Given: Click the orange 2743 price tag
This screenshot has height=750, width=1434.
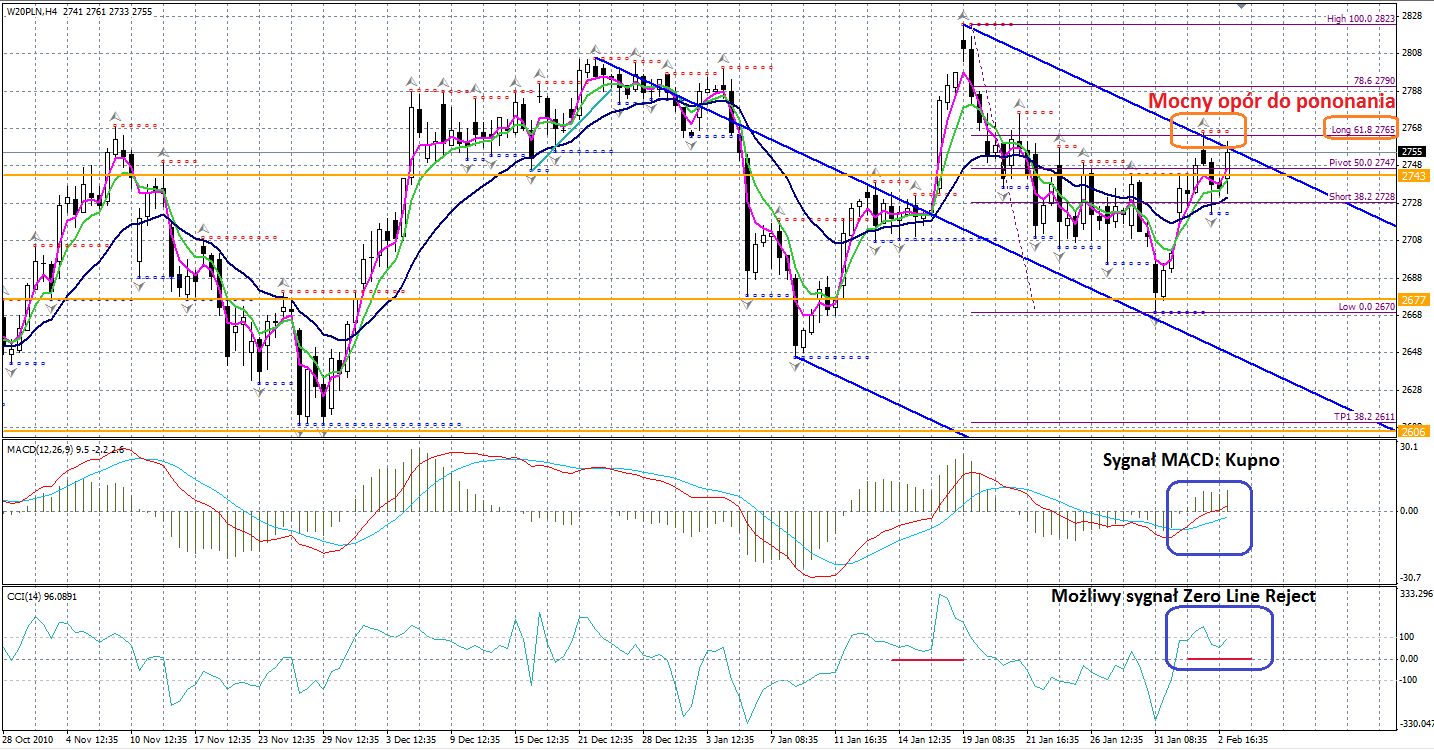Looking at the screenshot, I should (1414, 175).
